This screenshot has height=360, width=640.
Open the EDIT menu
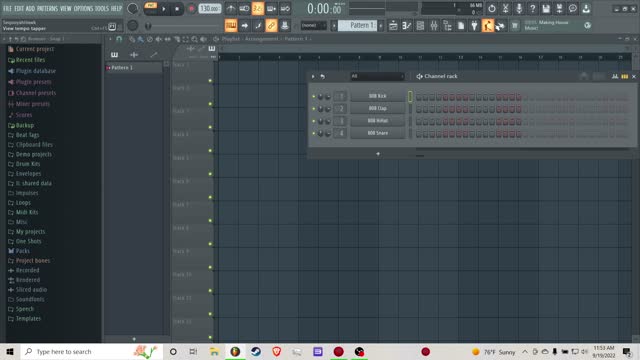[19, 8]
